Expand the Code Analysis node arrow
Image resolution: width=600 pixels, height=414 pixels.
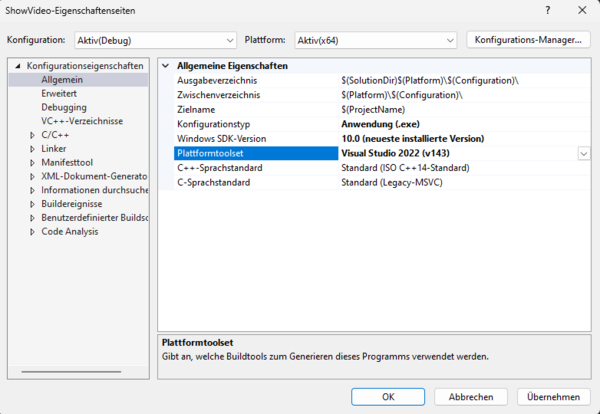coord(32,231)
